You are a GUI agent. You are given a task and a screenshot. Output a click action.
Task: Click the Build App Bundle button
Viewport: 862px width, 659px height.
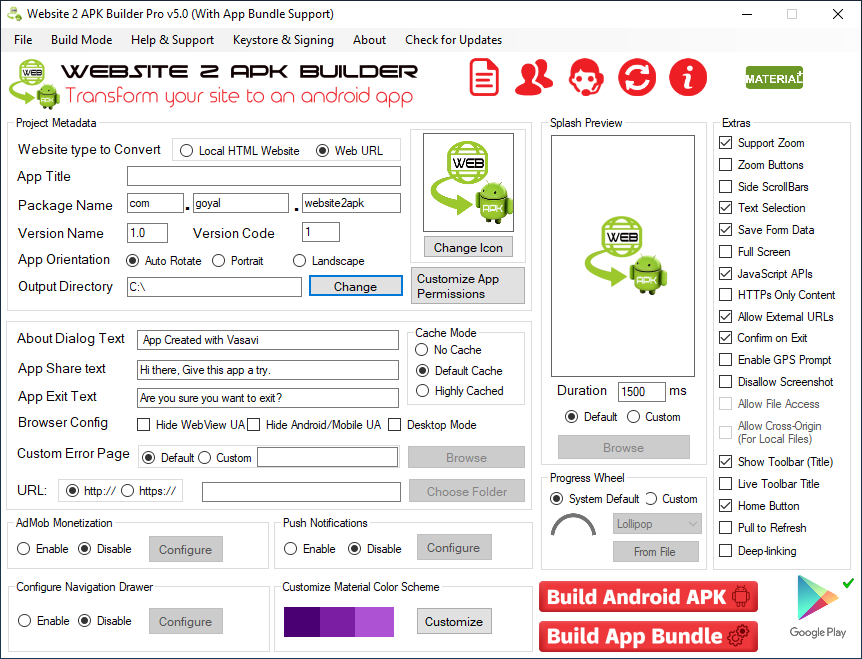point(649,636)
